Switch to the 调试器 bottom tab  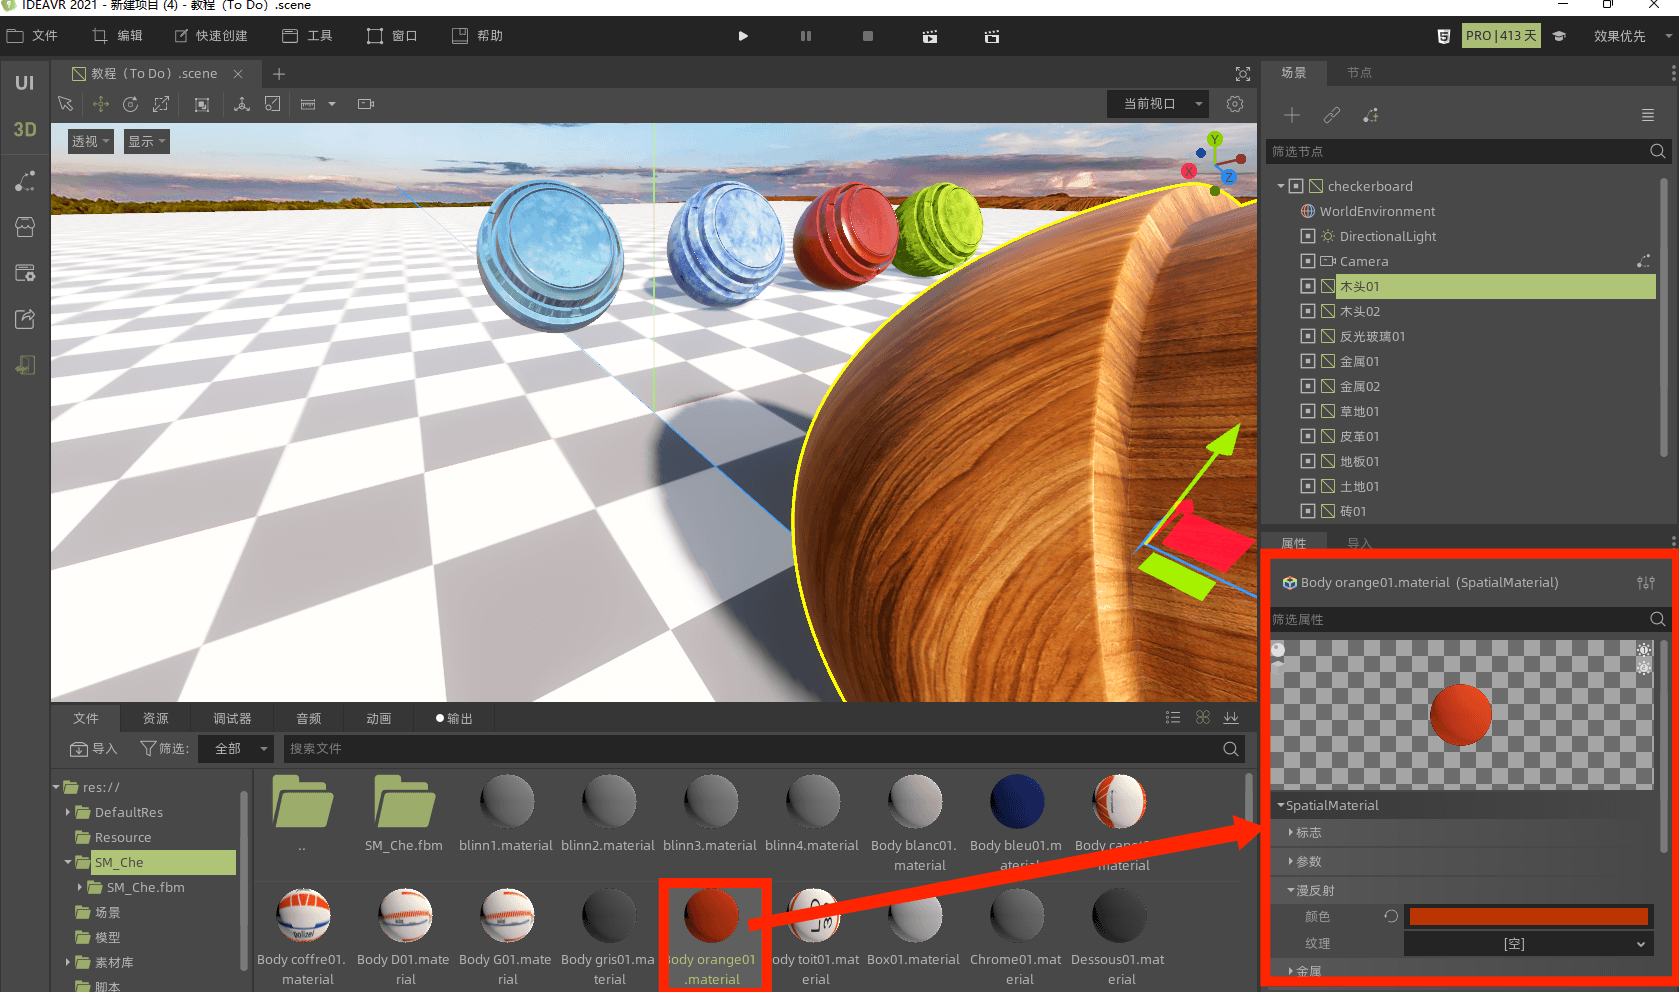click(232, 718)
